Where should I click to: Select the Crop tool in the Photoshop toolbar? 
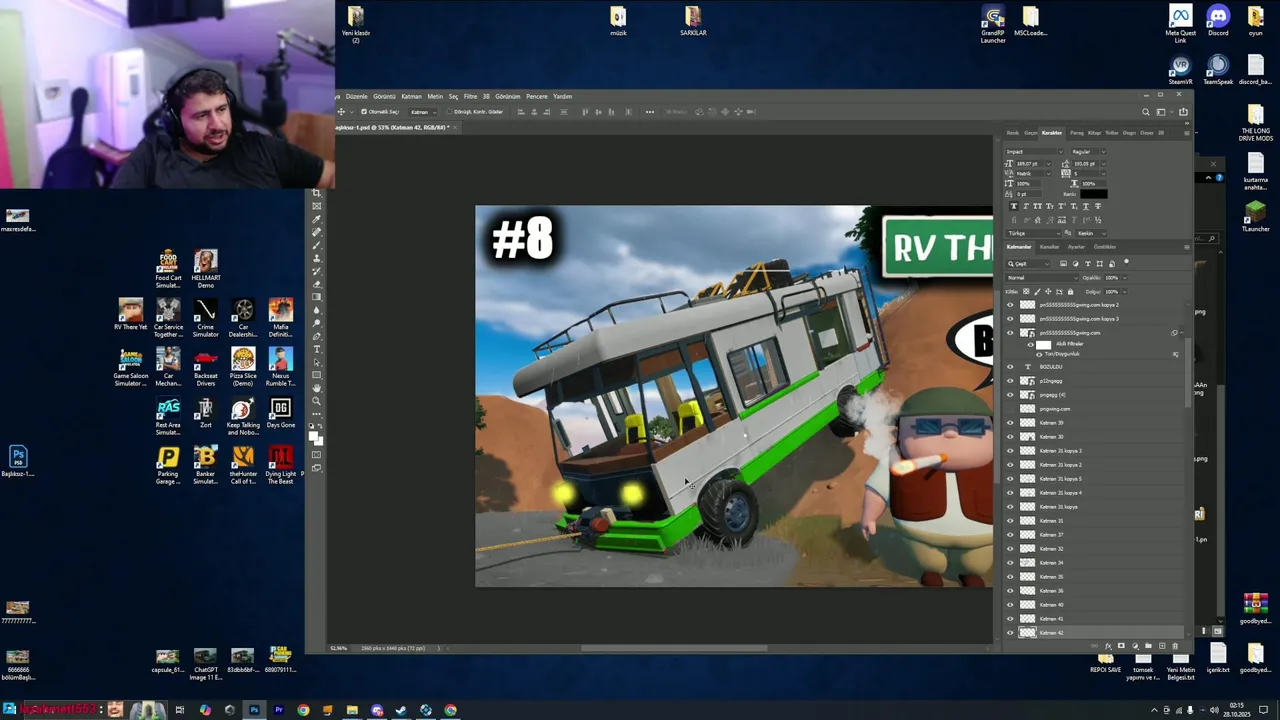[x=317, y=193]
